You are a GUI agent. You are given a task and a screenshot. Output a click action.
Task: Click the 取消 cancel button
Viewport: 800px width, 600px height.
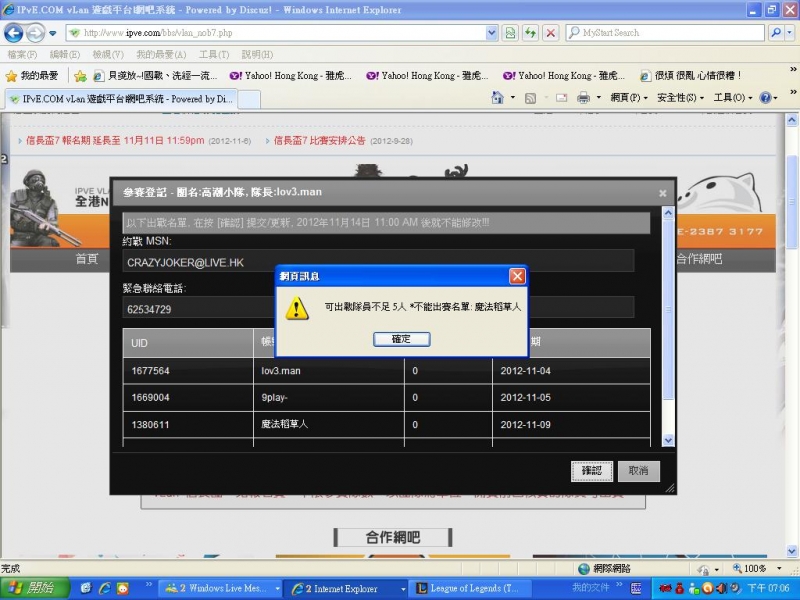coord(638,471)
